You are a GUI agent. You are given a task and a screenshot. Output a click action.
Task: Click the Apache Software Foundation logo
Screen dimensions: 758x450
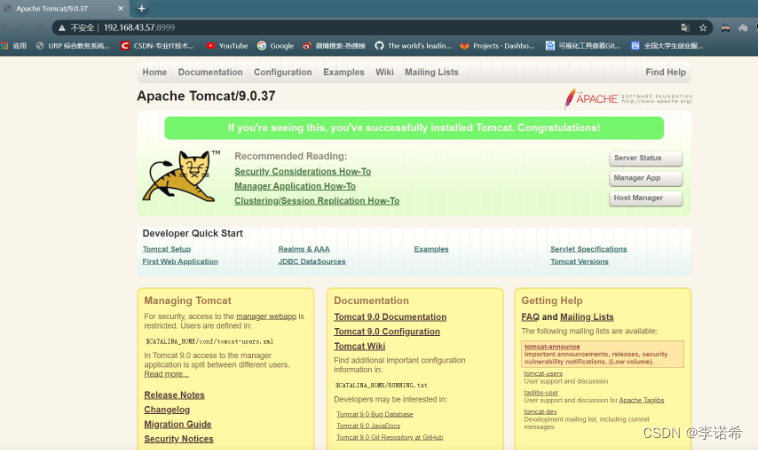pos(628,99)
